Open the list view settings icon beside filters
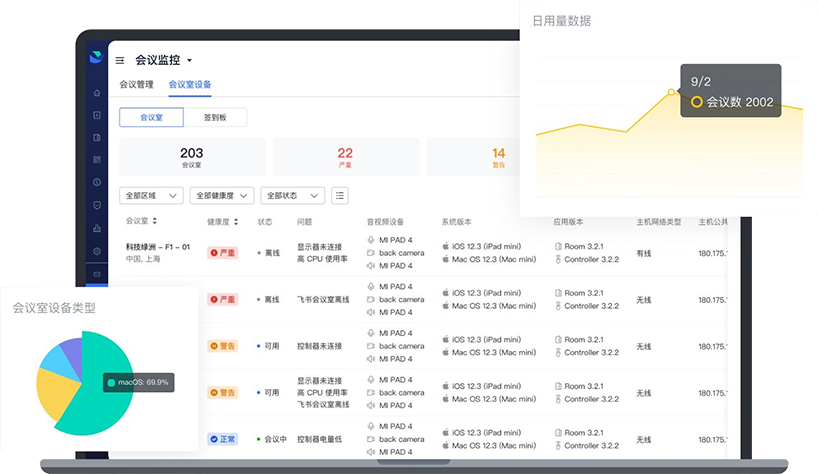 341,196
